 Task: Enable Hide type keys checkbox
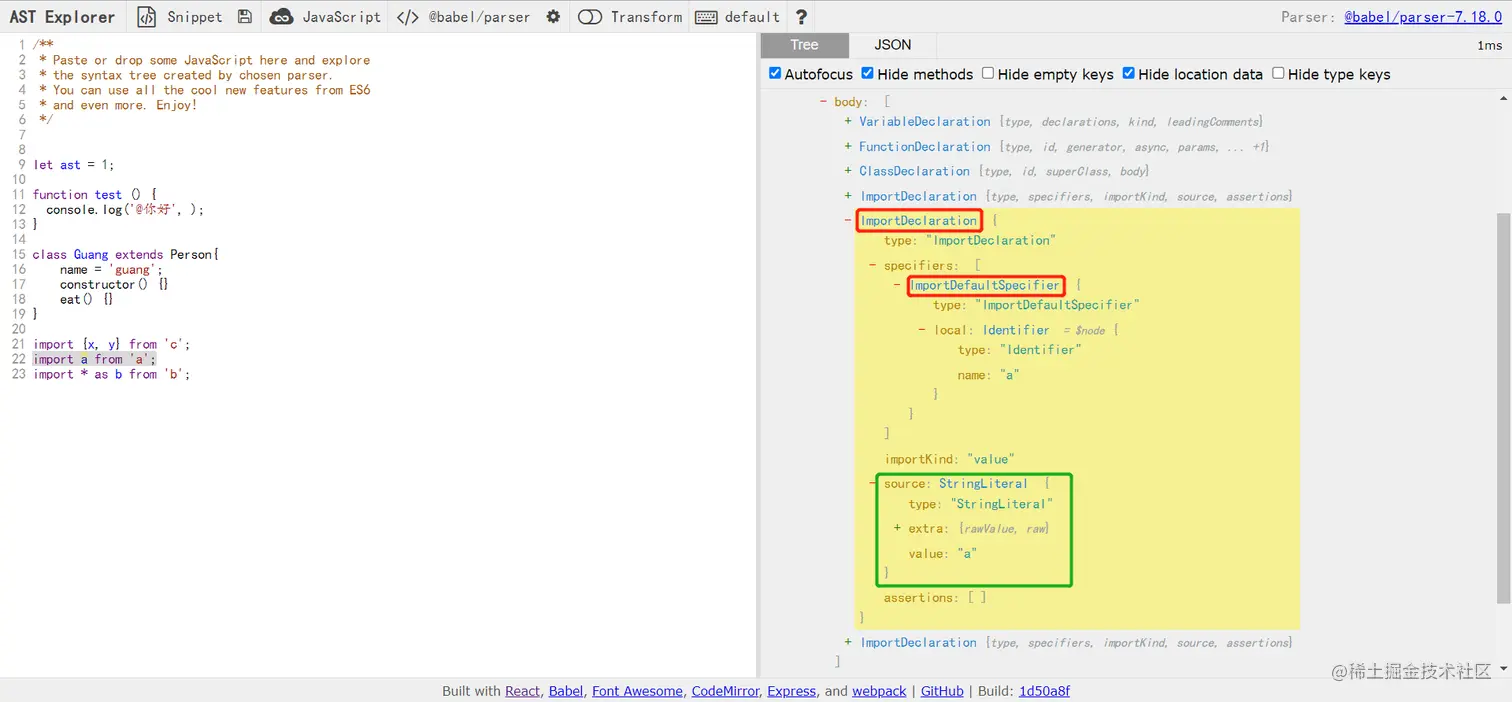tap(1278, 73)
